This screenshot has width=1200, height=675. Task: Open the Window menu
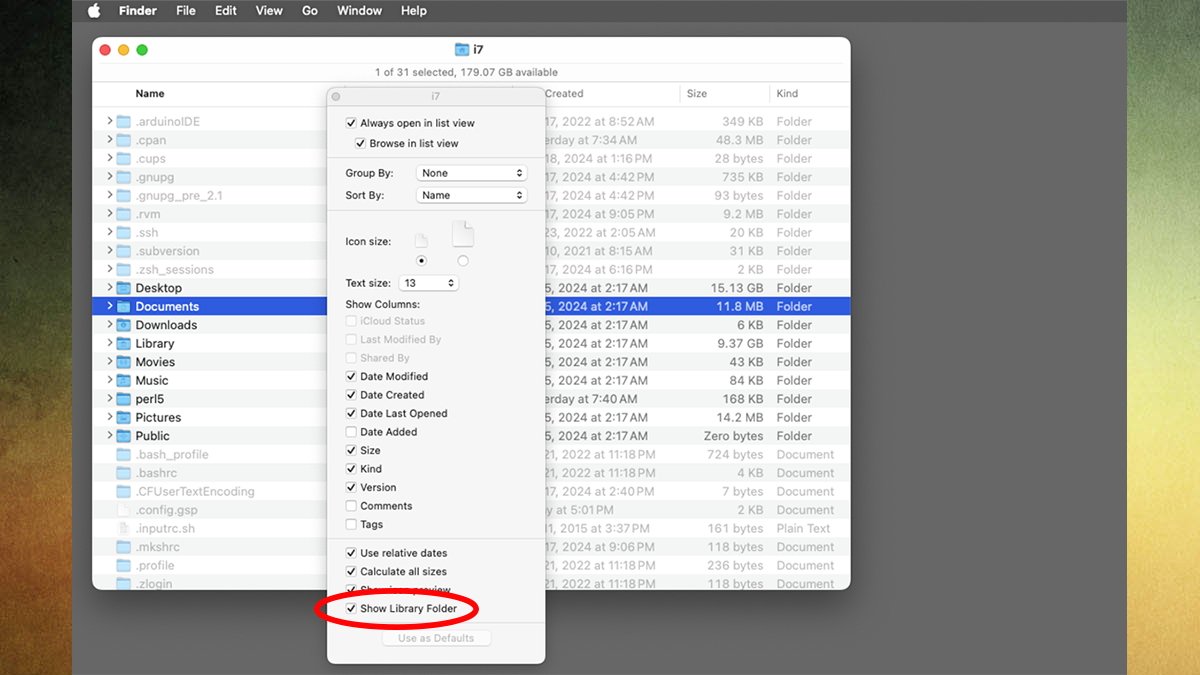[x=359, y=11]
